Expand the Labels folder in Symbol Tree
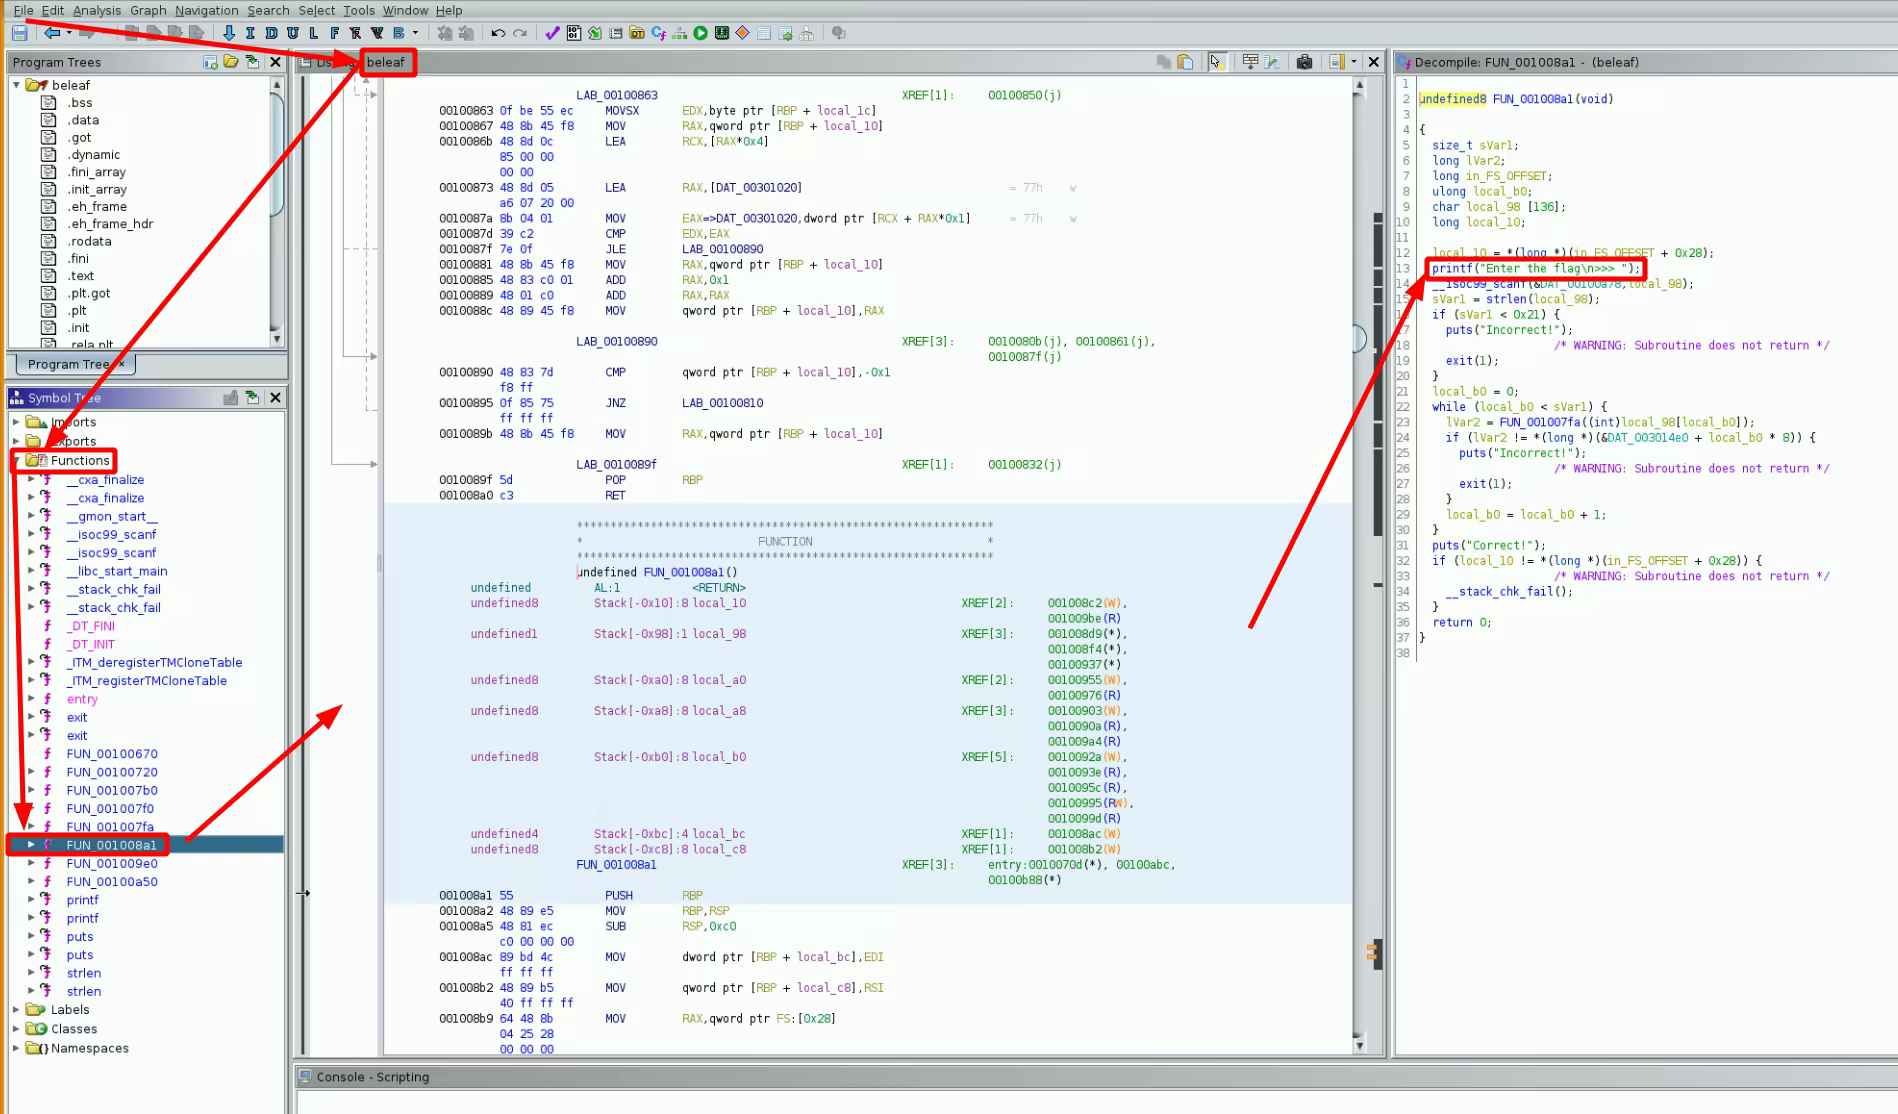Image resolution: width=1898 pixels, height=1114 pixels. point(16,1010)
